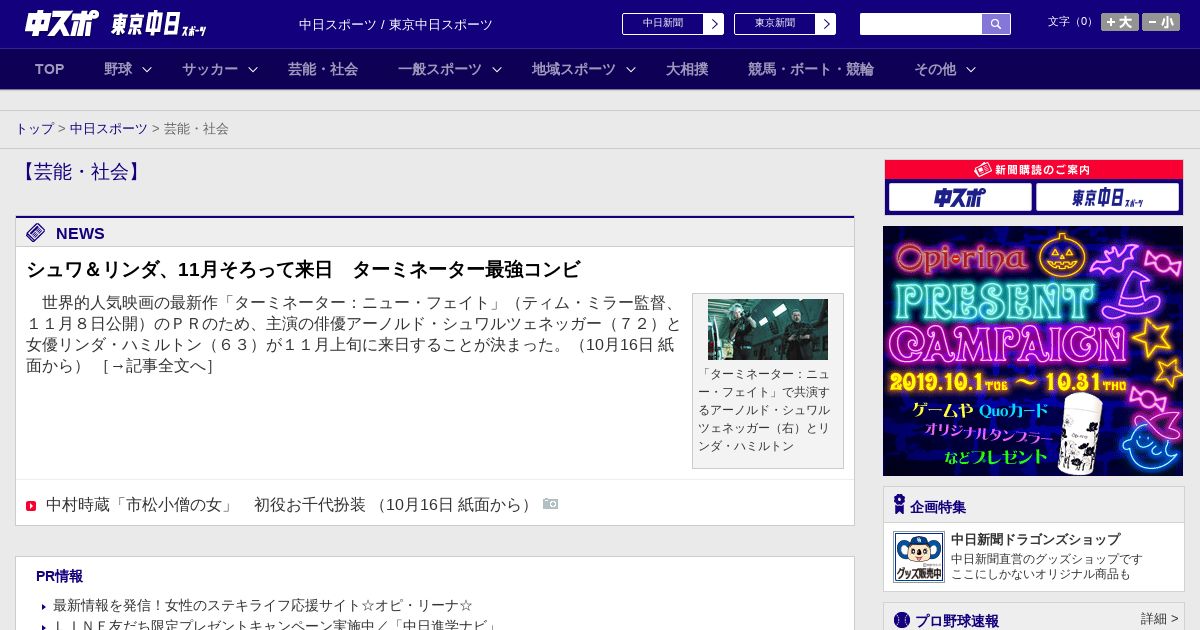This screenshot has height=630, width=1200.
Task: Click the ［→記事全文へ］ link
Action: [x=158, y=366]
